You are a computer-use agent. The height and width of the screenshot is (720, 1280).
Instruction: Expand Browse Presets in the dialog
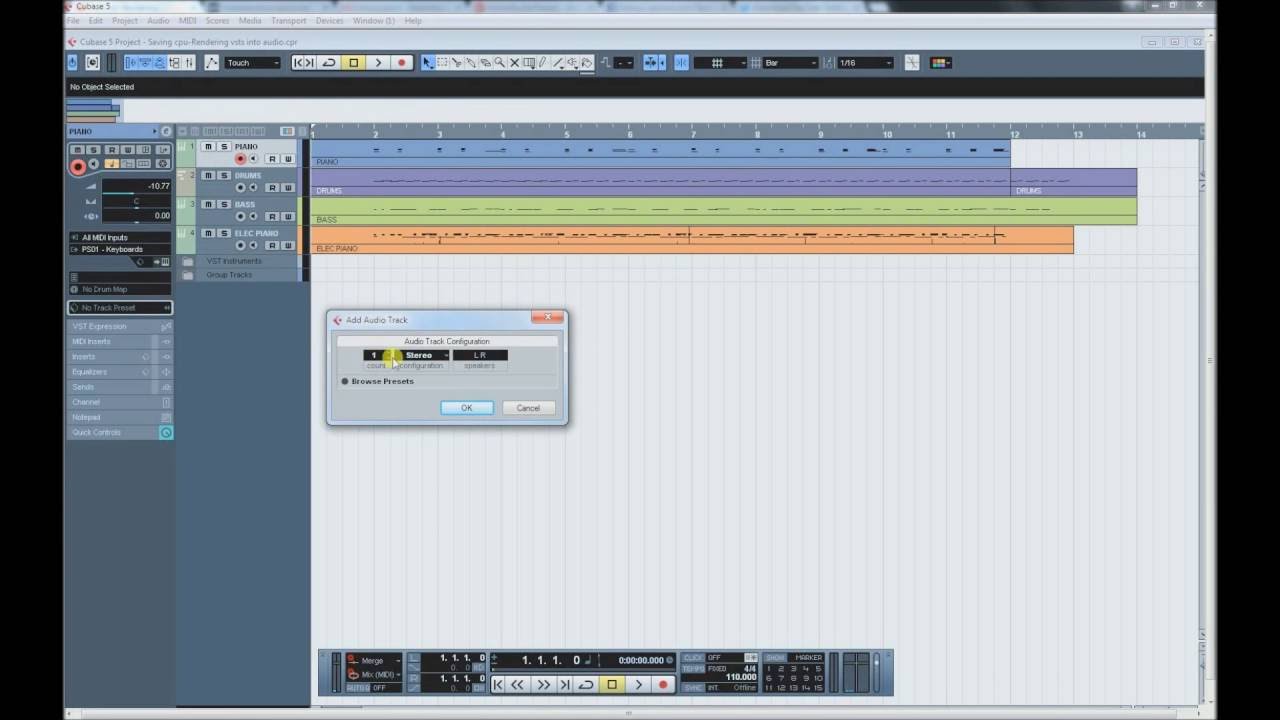(x=377, y=381)
